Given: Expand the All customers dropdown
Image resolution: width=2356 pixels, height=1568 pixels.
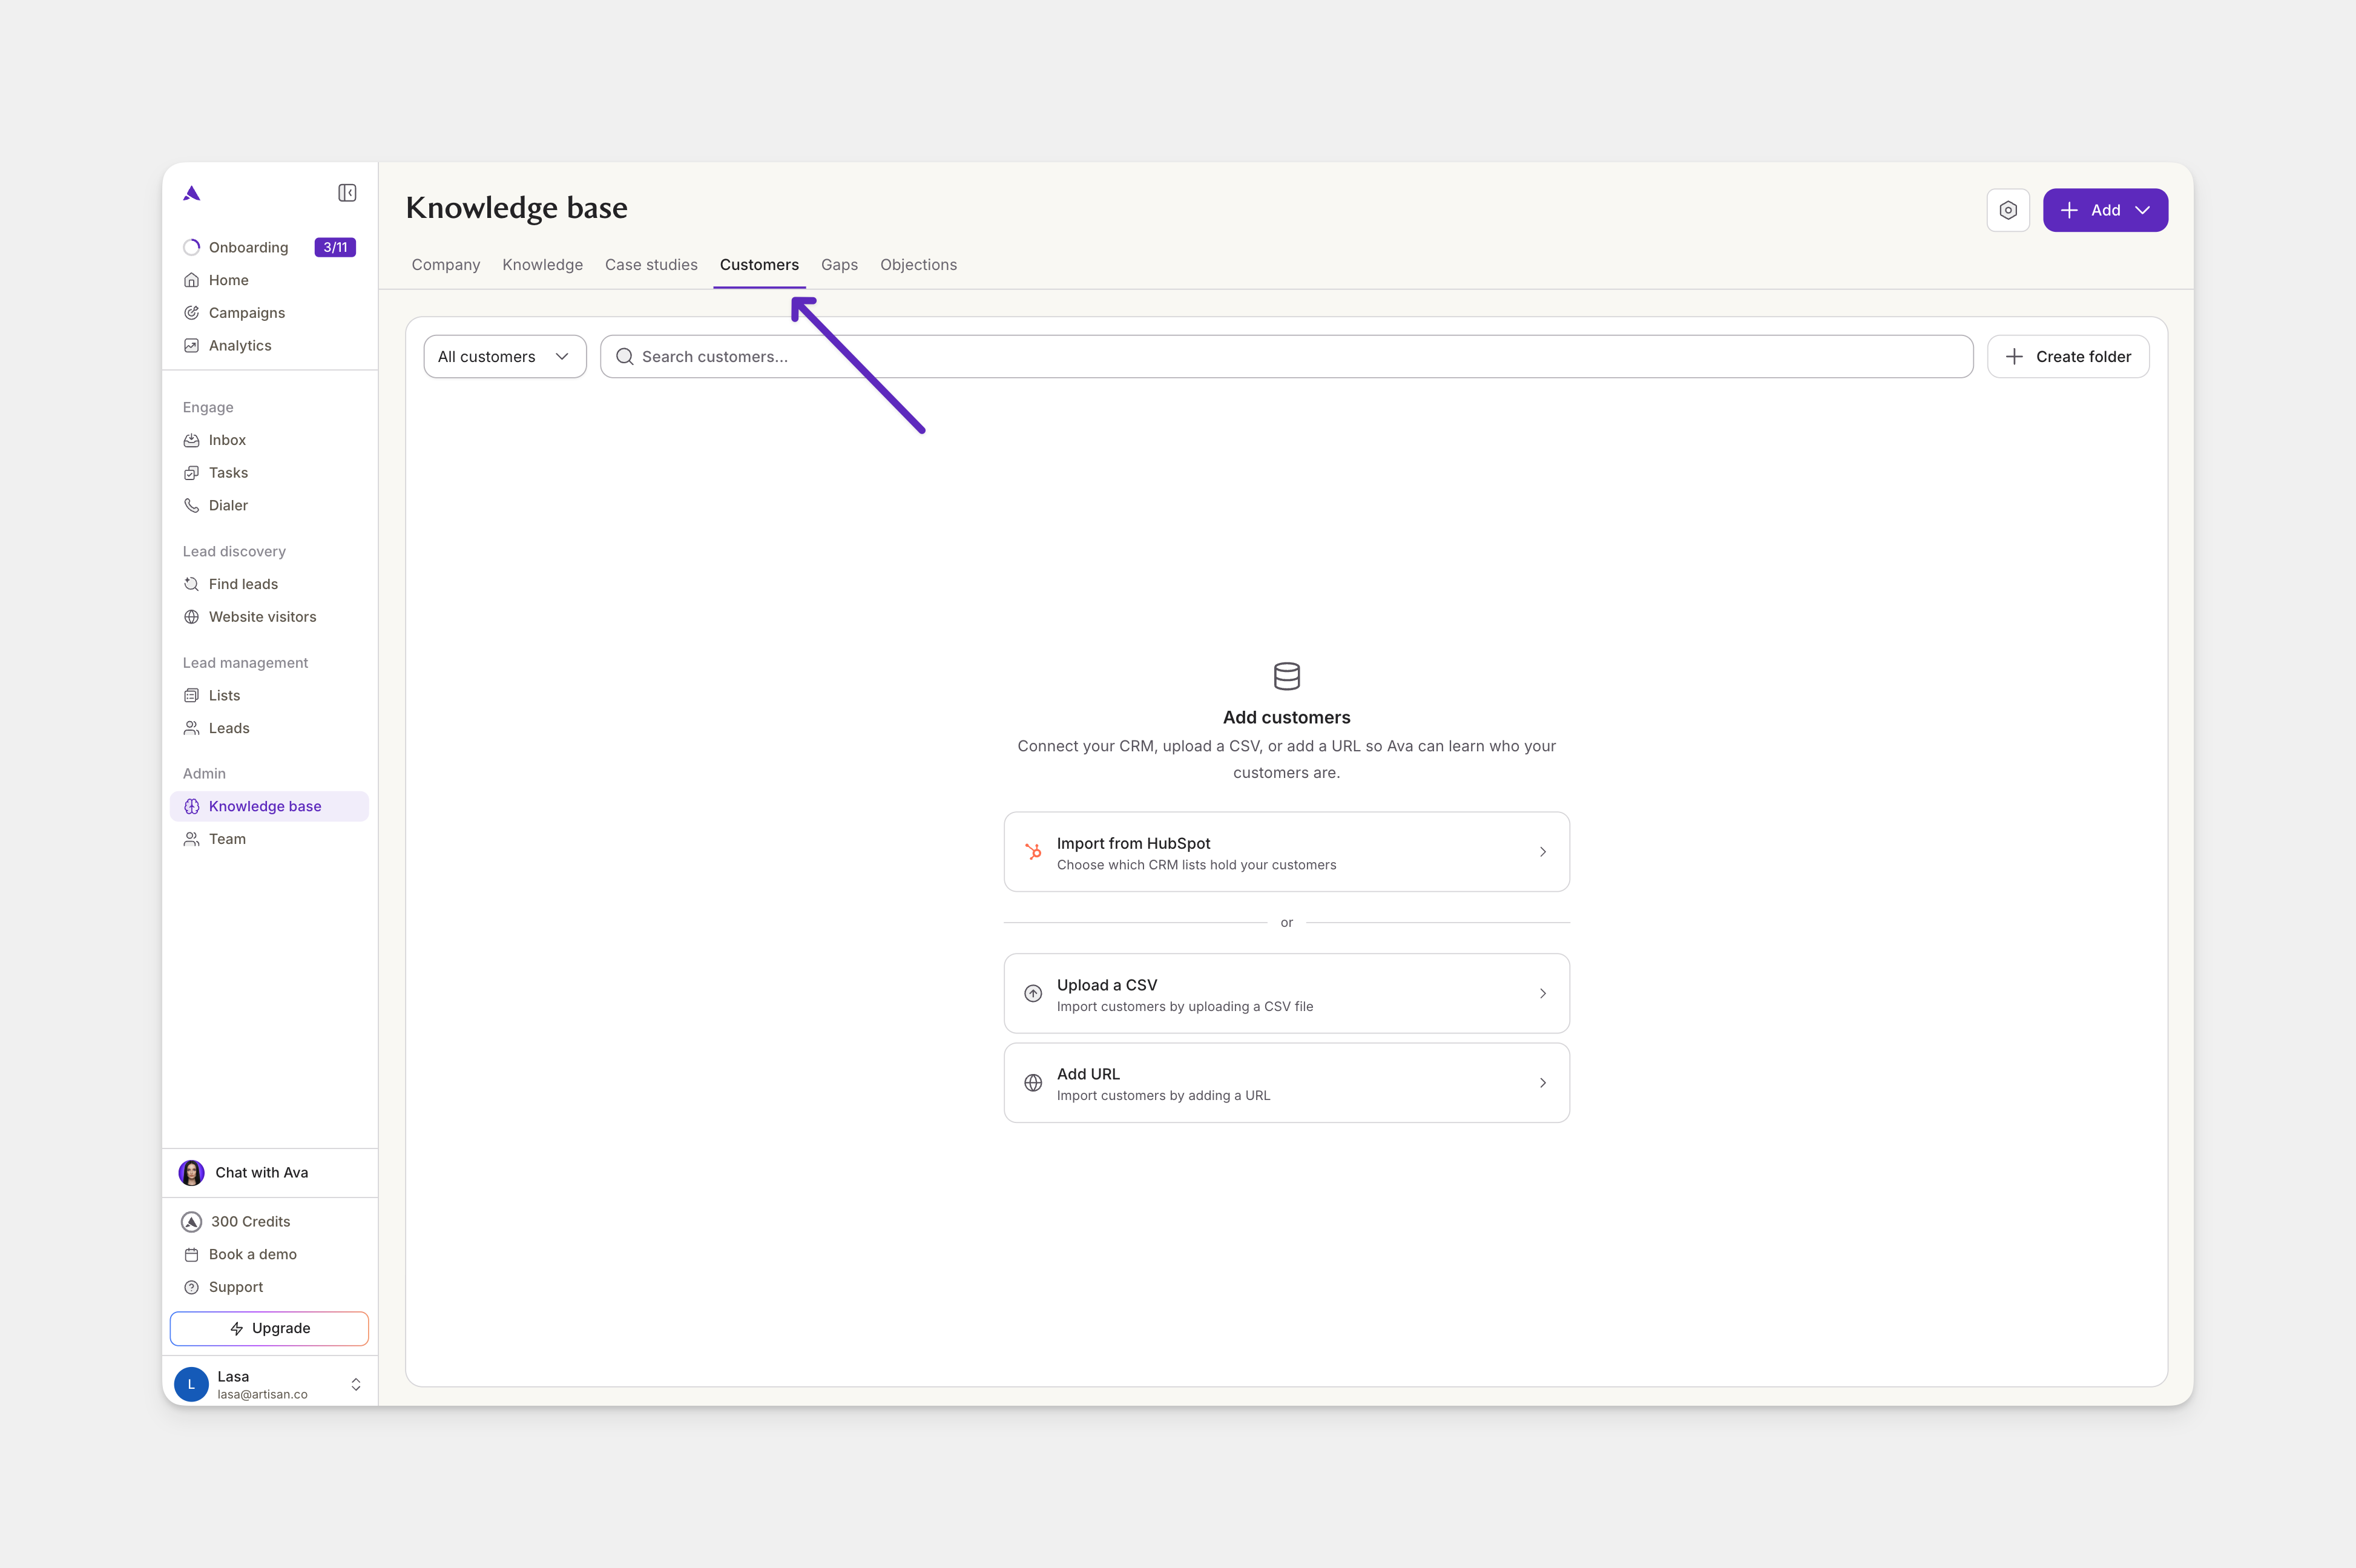Looking at the screenshot, I should pyautogui.click(x=505, y=357).
